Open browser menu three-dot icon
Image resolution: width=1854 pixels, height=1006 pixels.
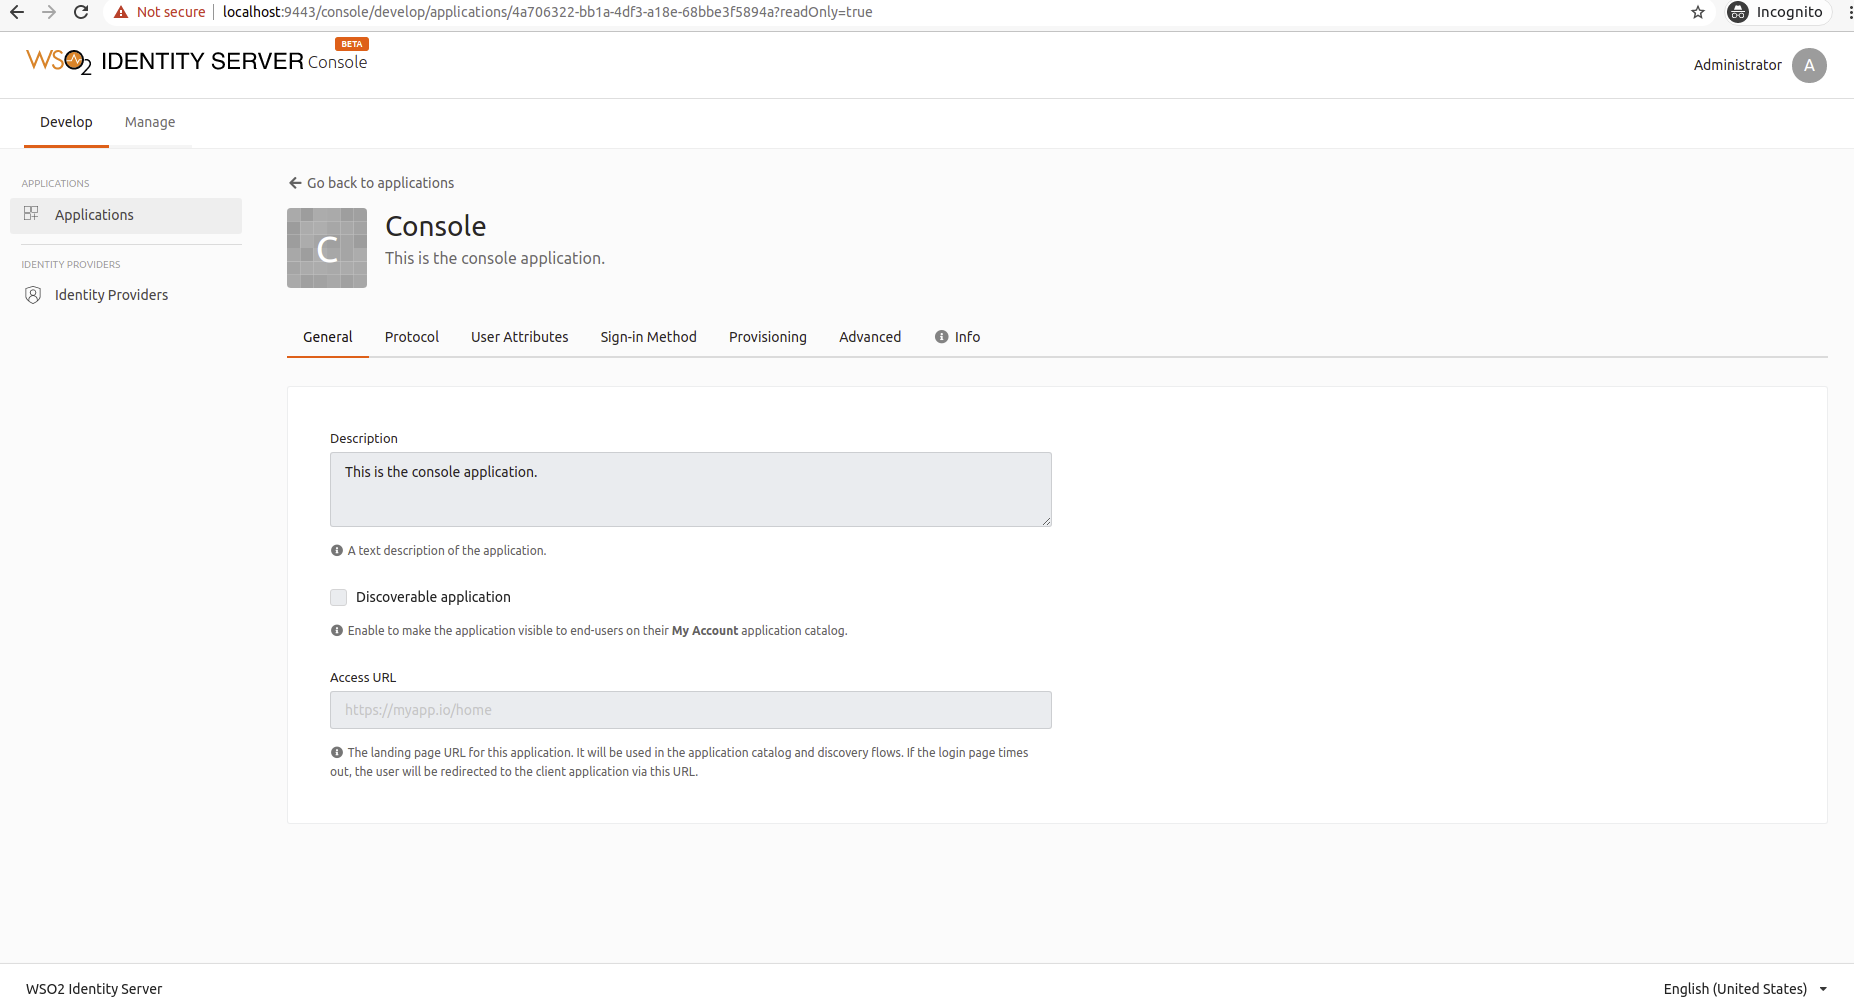pyautogui.click(x=1849, y=12)
